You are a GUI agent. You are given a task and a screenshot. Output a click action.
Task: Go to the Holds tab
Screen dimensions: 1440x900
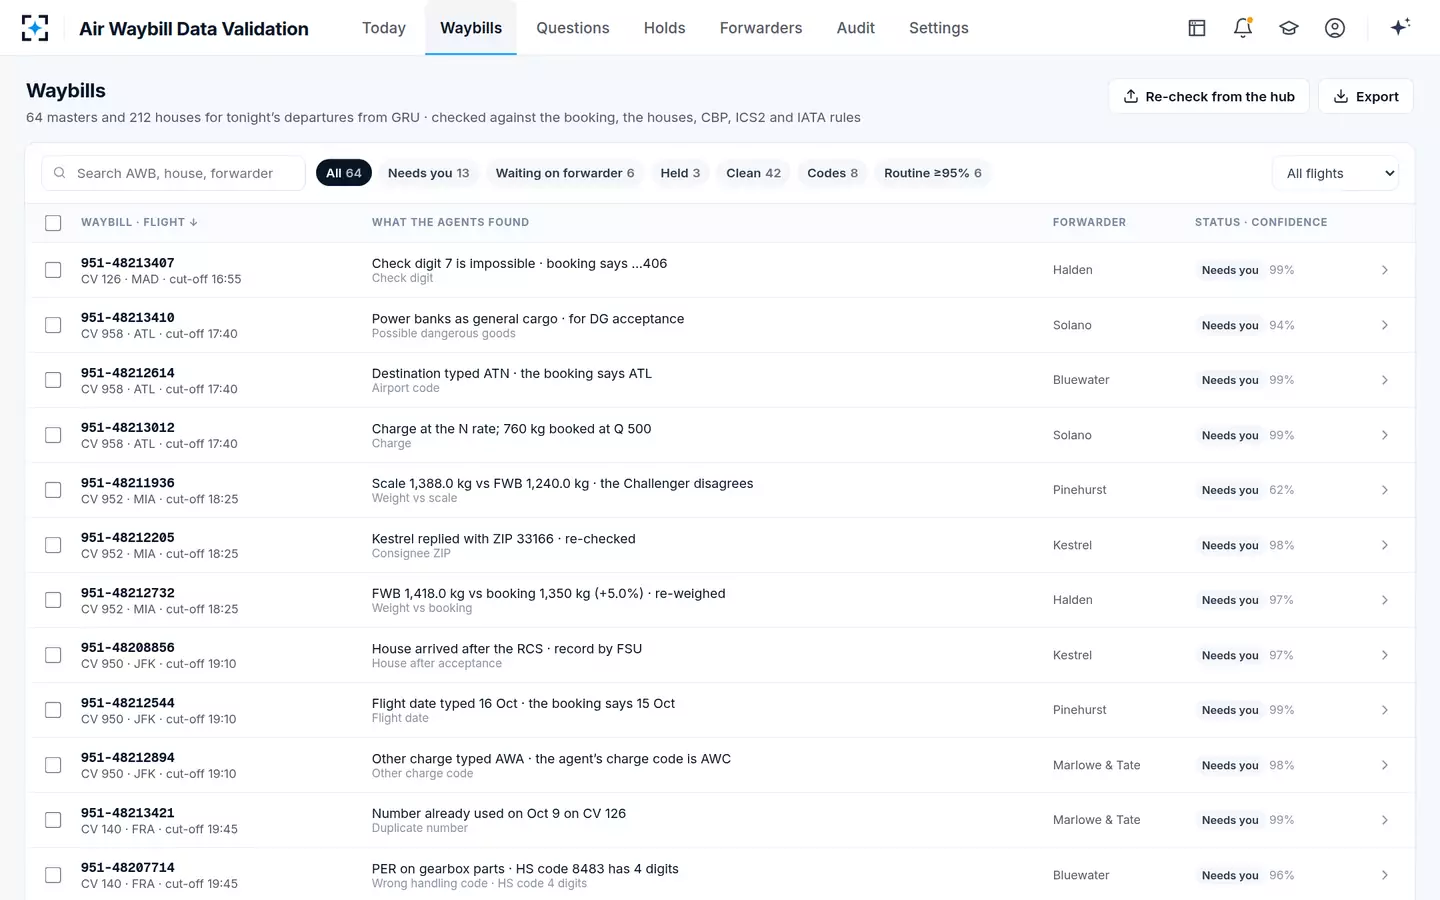pyautogui.click(x=664, y=28)
